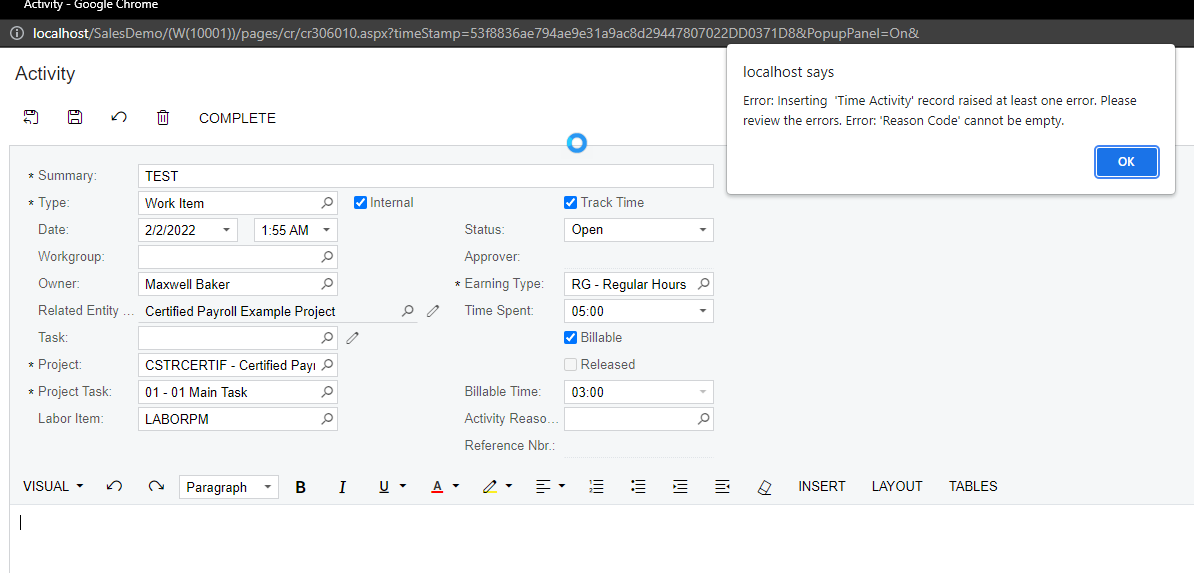Click the pencil icon beside Task
1194x573 pixels.
352,338
